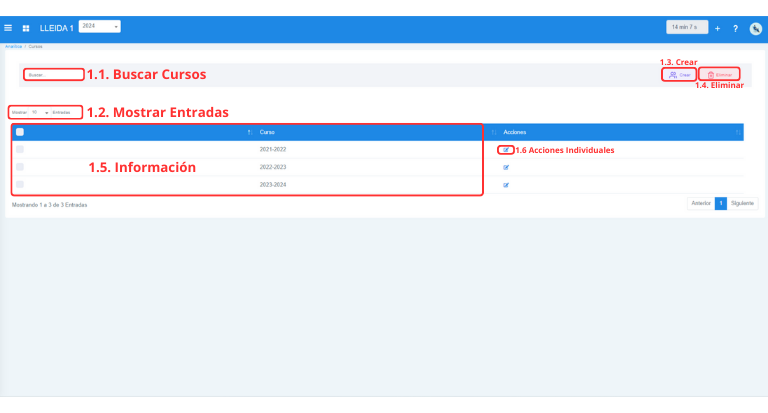Screen dimensions: 768x413
Task: Edit the 2021-2022 course entry
Action: coord(506,150)
